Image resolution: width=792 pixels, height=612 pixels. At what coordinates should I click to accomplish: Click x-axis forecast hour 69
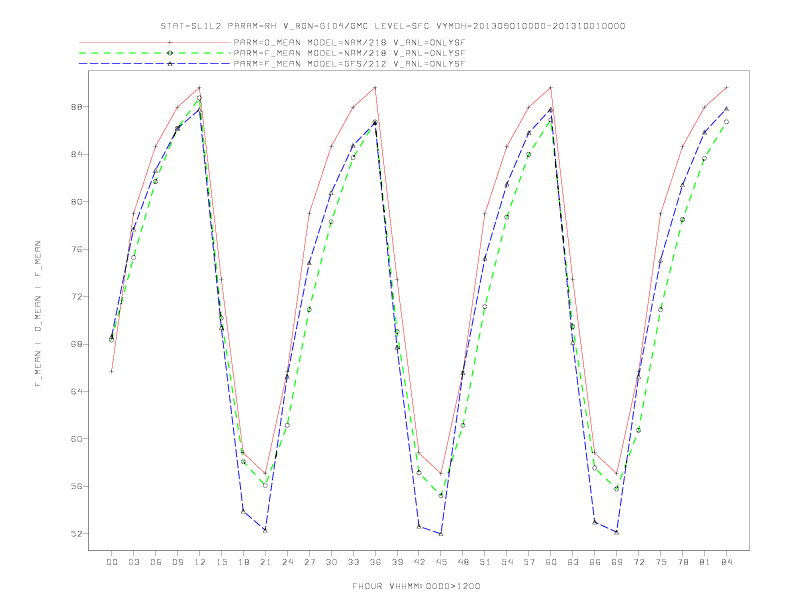[x=617, y=562]
